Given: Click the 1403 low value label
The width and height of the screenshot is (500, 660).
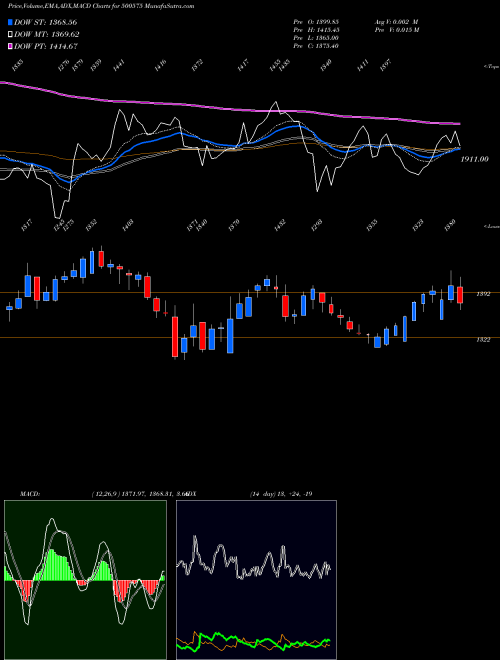Looking at the screenshot, I should (128, 225).
